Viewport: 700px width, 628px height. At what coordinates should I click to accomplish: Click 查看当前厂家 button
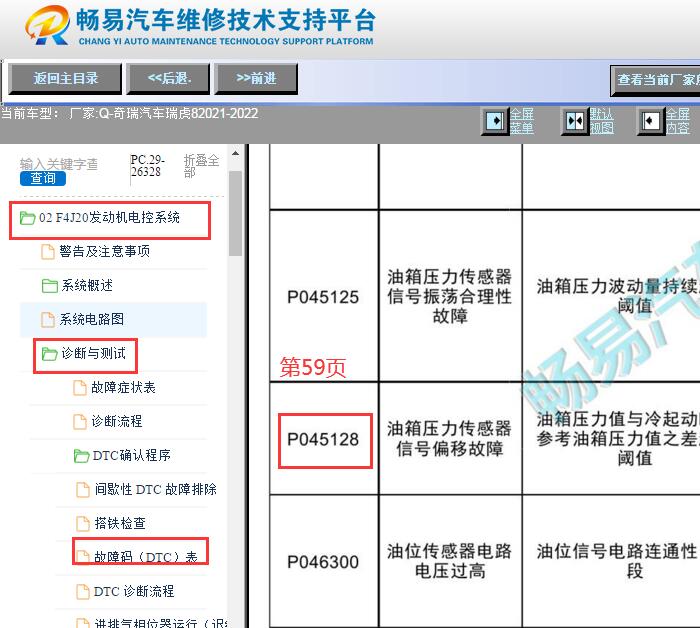click(655, 80)
